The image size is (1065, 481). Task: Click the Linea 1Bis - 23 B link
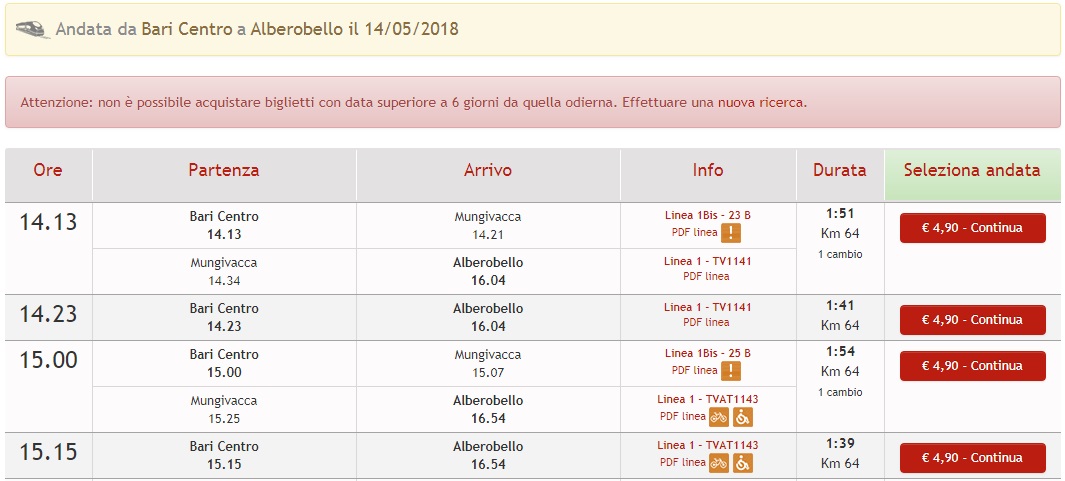pyautogui.click(x=708, y=215)
